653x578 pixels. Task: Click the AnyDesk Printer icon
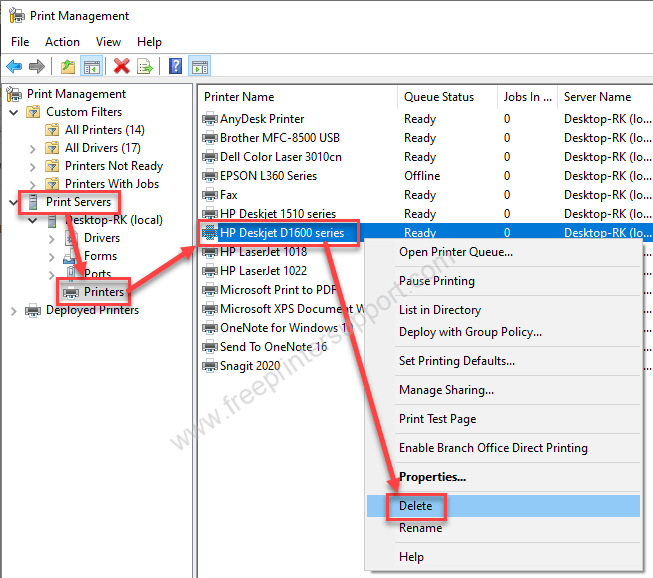[209, 119]
